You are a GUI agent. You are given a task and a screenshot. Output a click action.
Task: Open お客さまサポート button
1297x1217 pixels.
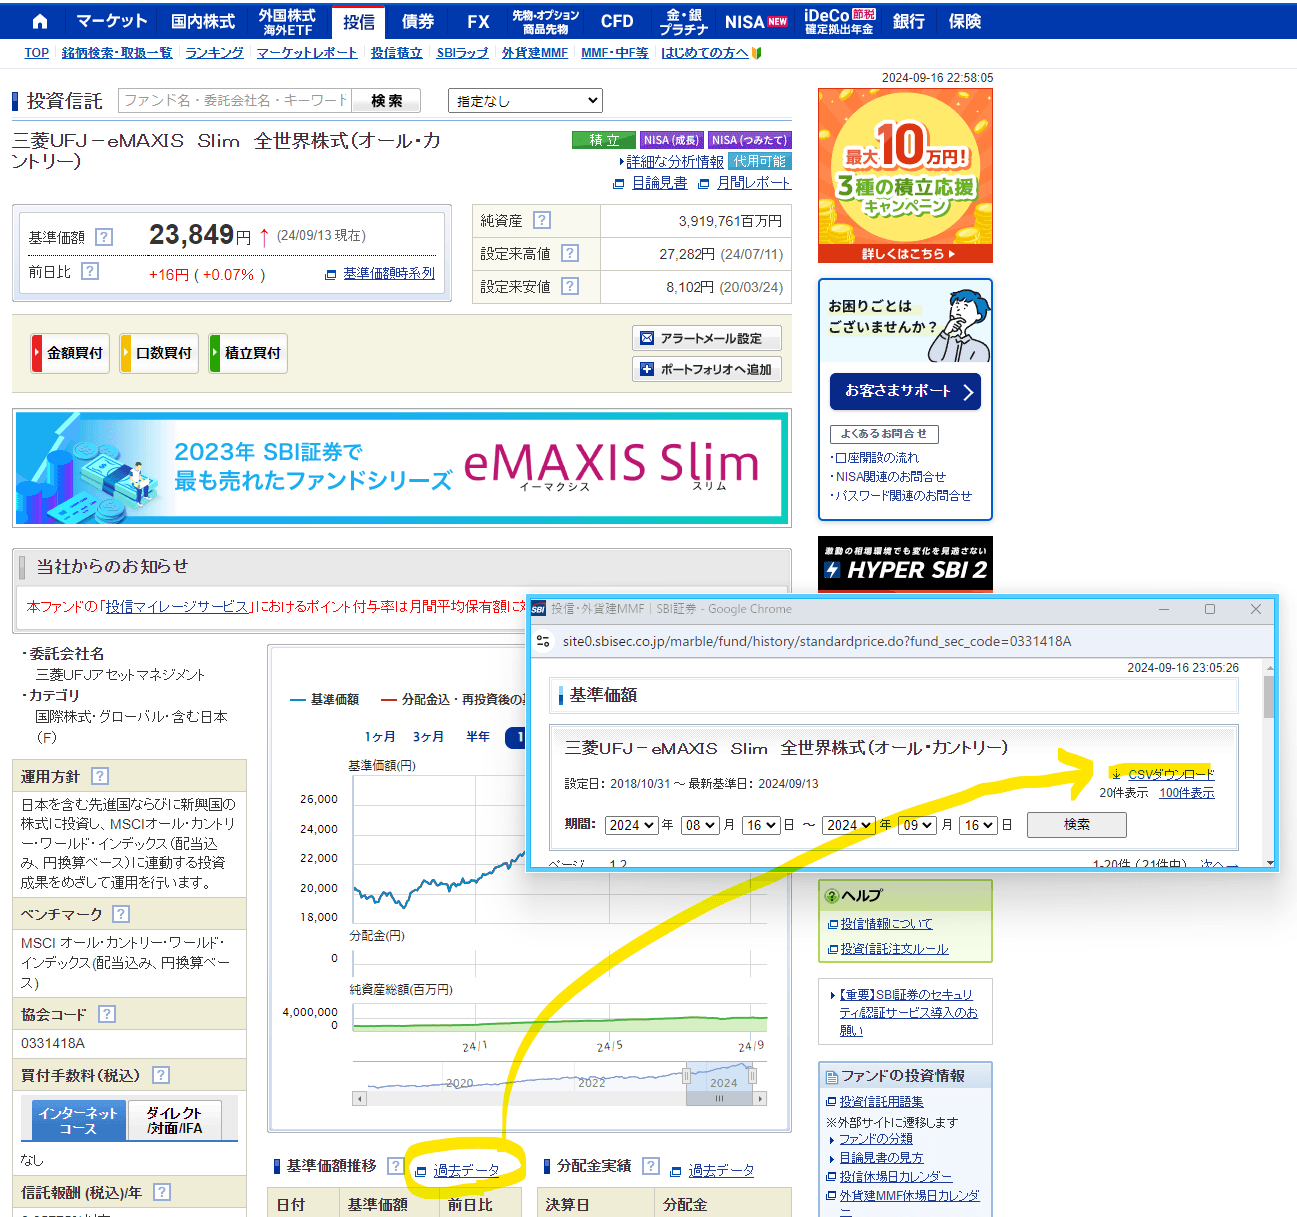pyautogui.click(x=905, y=391)
